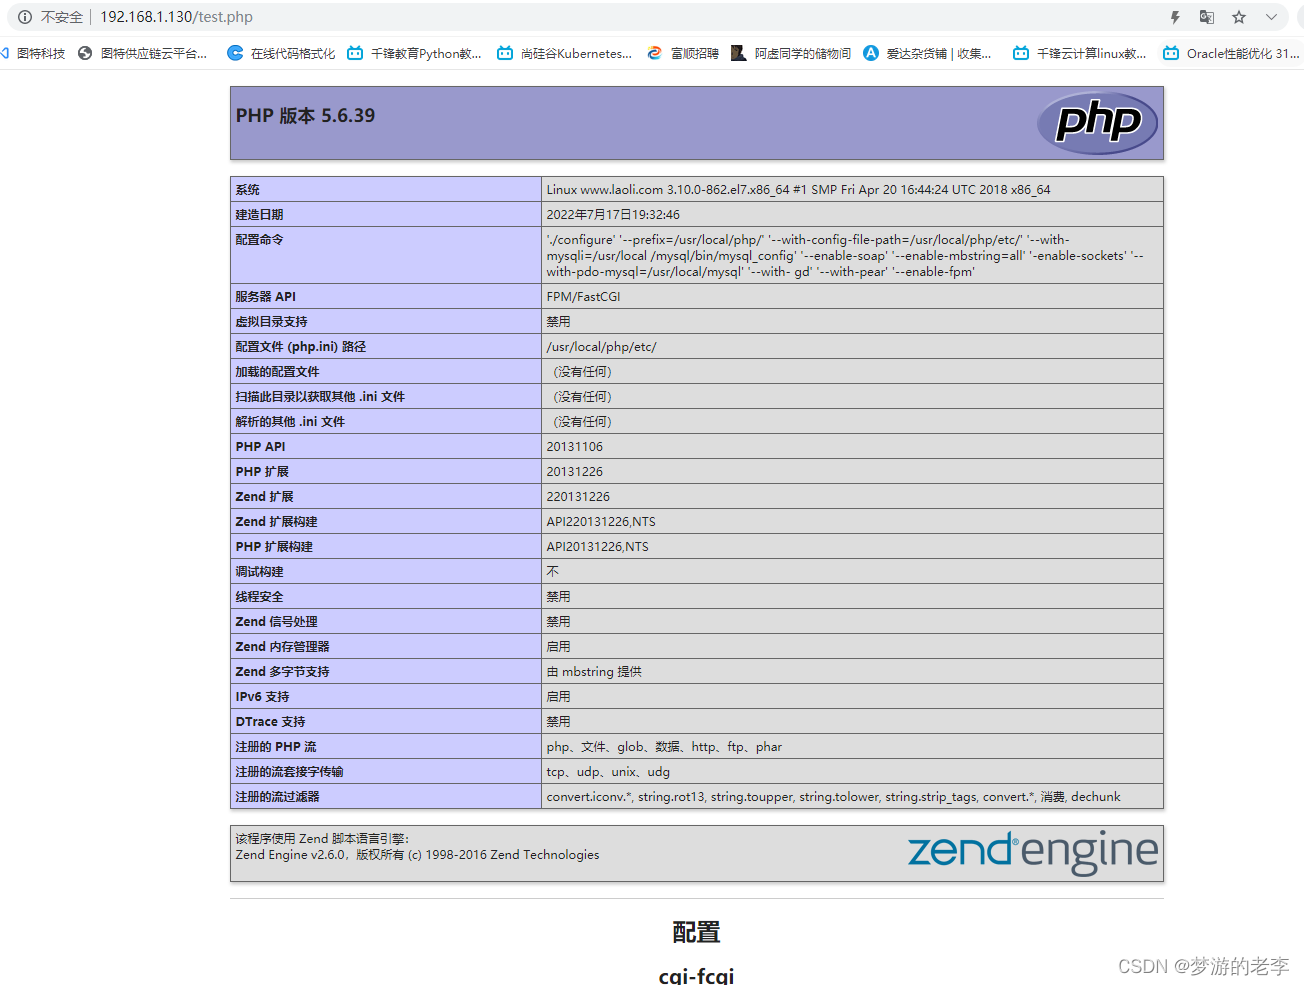
Task: Open the Oracle性能优化 bookmark
Action: [x=1231, y=53]
